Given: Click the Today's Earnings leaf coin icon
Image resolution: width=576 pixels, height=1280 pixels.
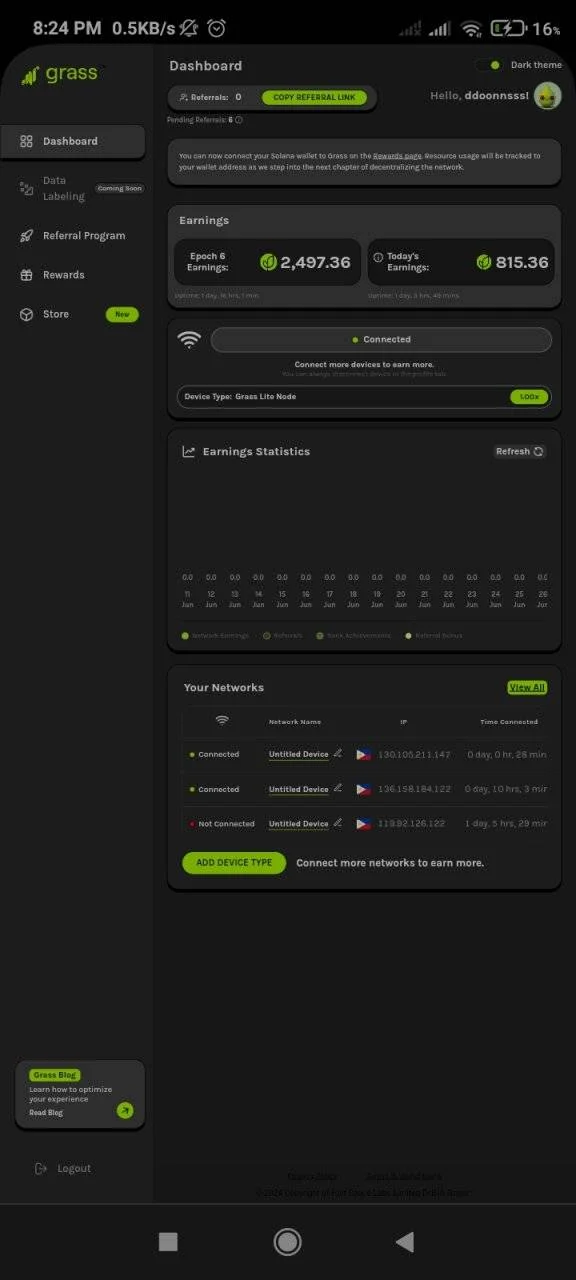Looking at the screenshot, I should click(x=484, y=262).
